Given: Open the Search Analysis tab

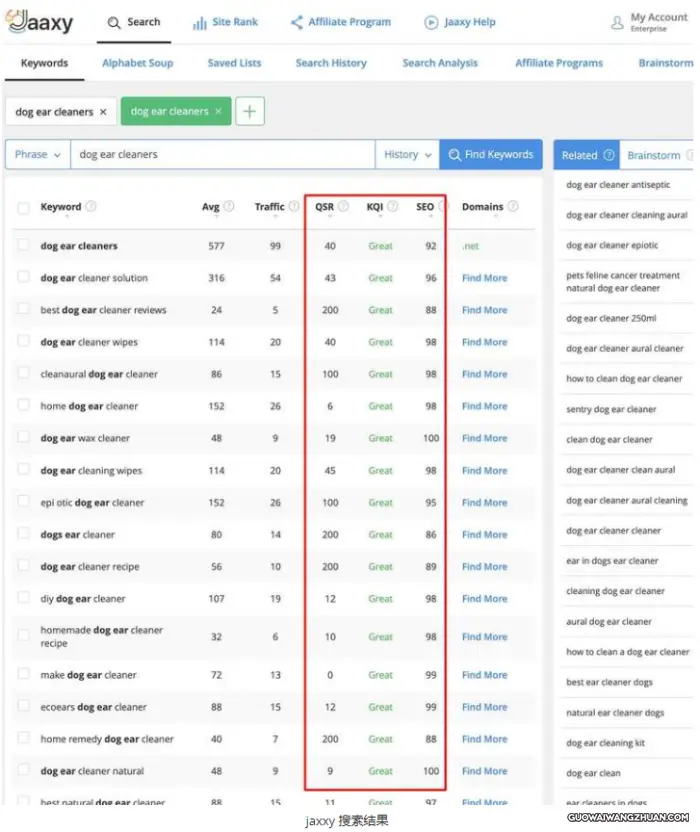Looking at the screenshot, I should (440, 63).
